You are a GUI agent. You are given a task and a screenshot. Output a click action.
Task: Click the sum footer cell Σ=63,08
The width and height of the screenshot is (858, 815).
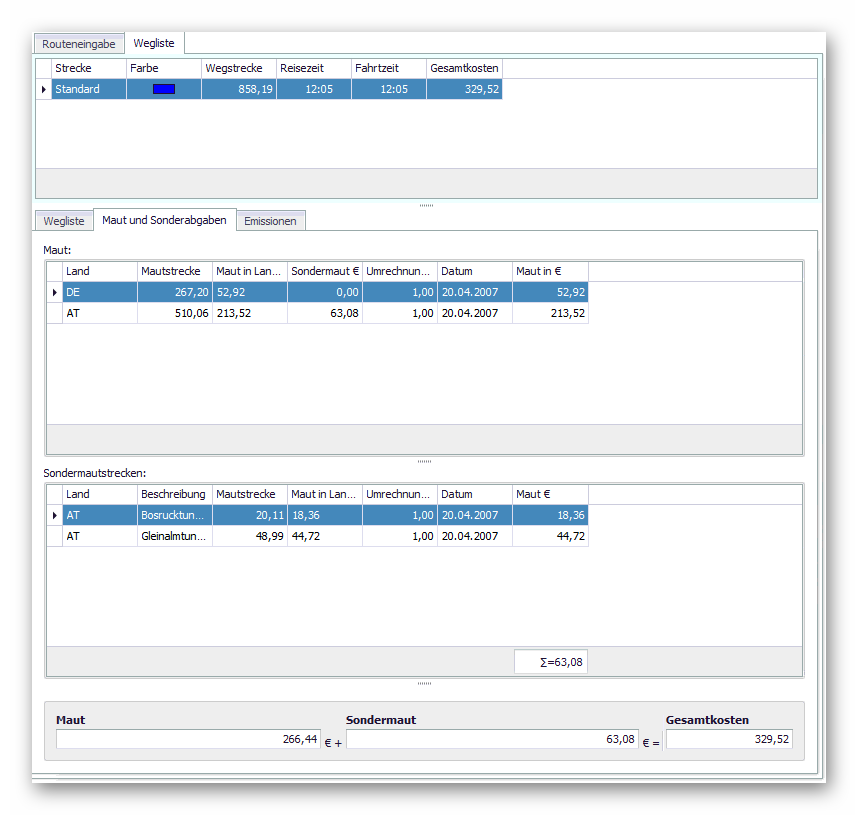550,662
